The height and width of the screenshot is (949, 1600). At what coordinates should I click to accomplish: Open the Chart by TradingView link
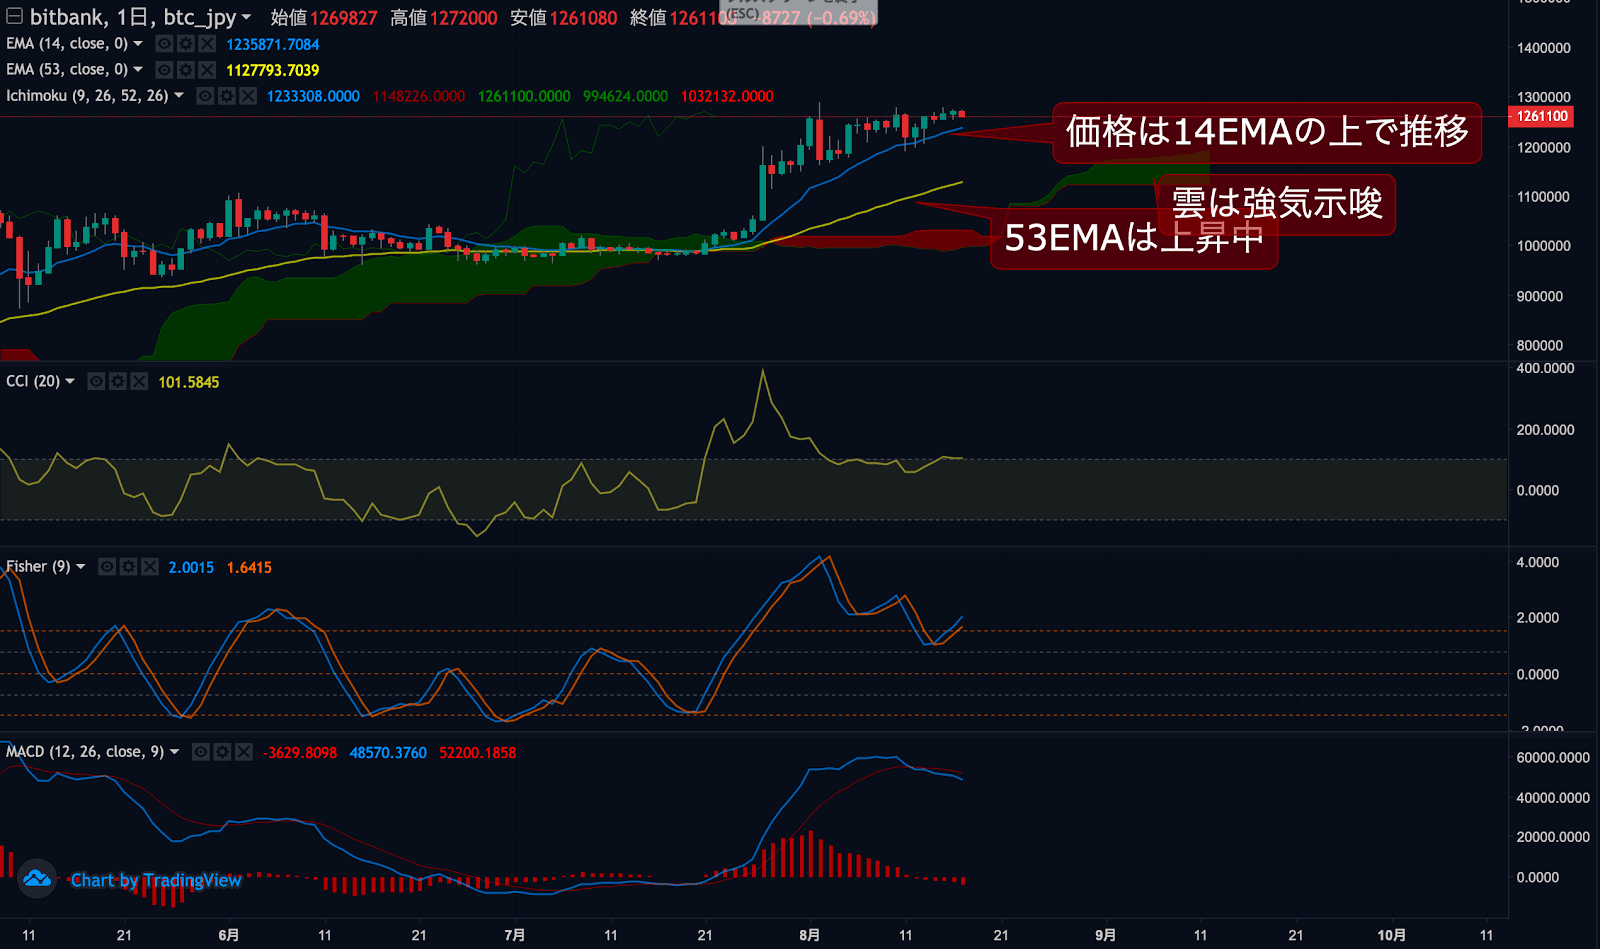tap(156, 880)
